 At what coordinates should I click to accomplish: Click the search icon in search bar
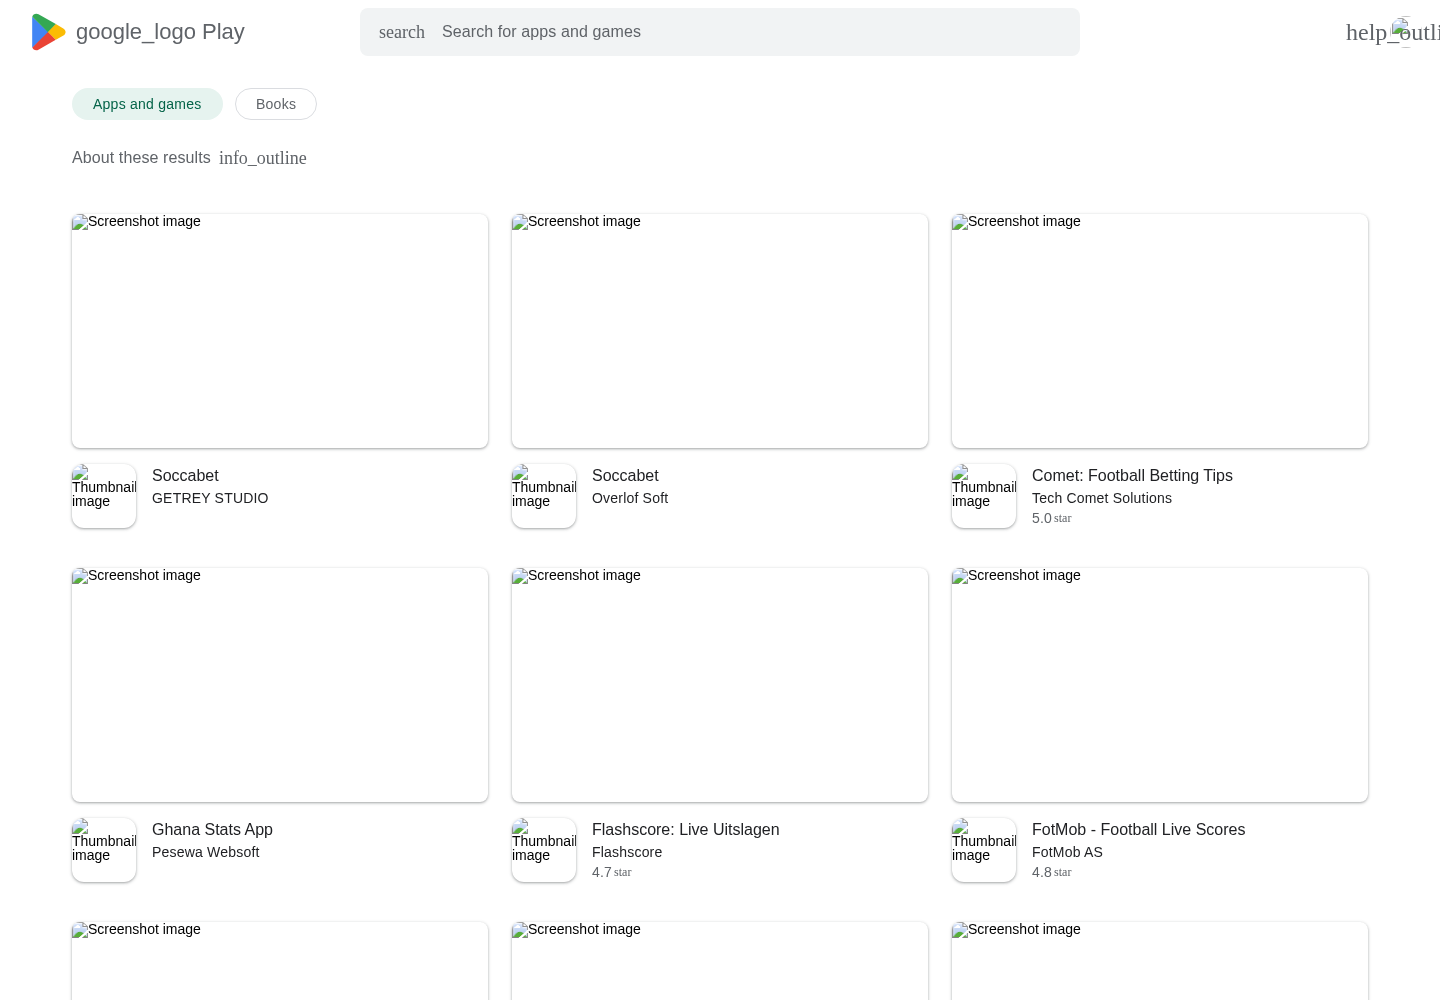click(x=402, y=32)
